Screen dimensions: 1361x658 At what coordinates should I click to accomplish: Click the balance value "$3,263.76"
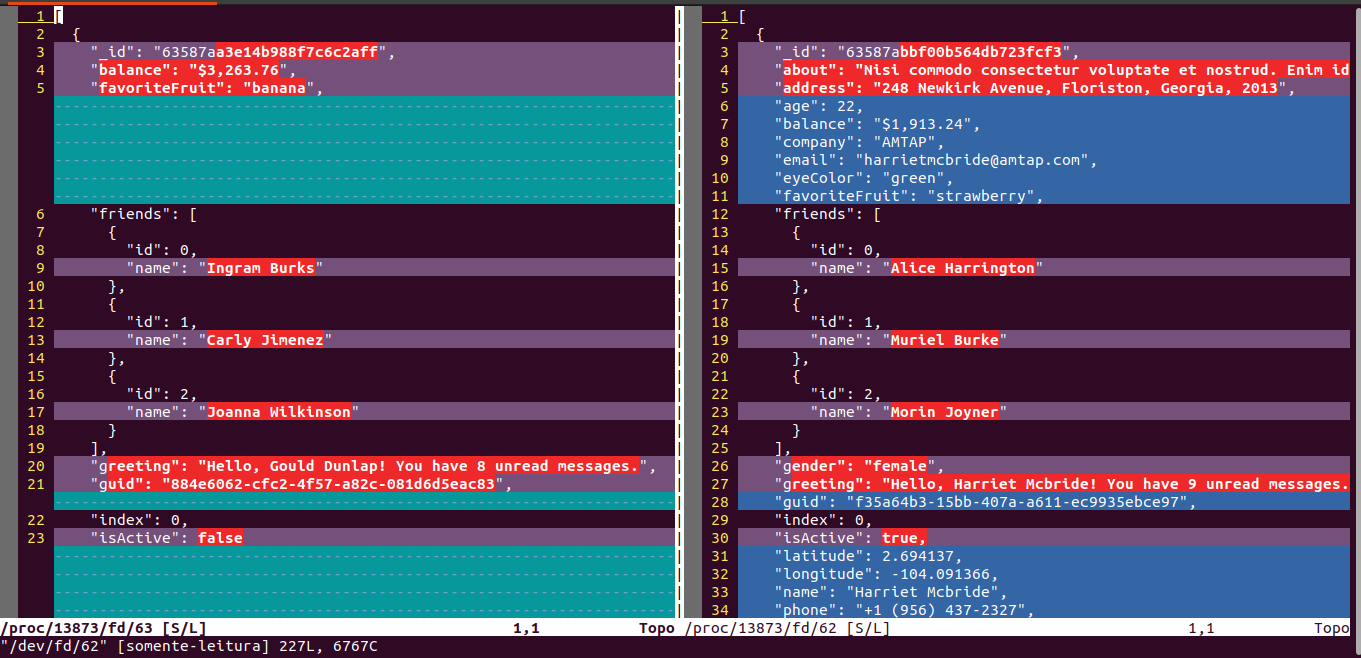(x=238, y=70)
